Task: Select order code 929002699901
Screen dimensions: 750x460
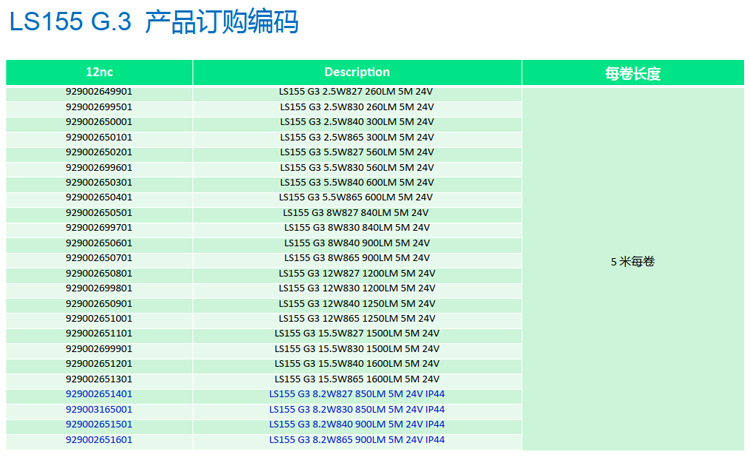Action: pos(99,349)
